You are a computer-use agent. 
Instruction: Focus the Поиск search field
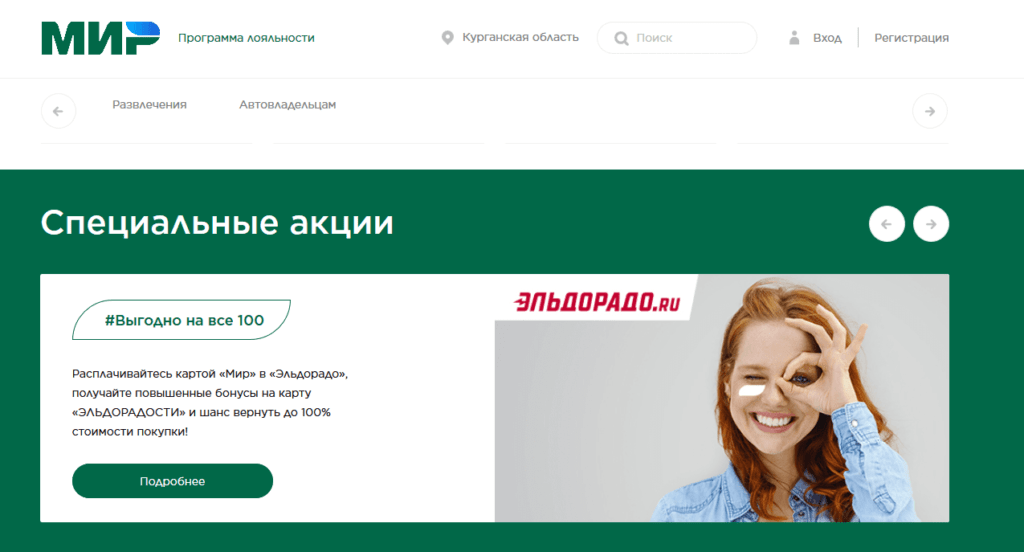click(x=677, y=38)
